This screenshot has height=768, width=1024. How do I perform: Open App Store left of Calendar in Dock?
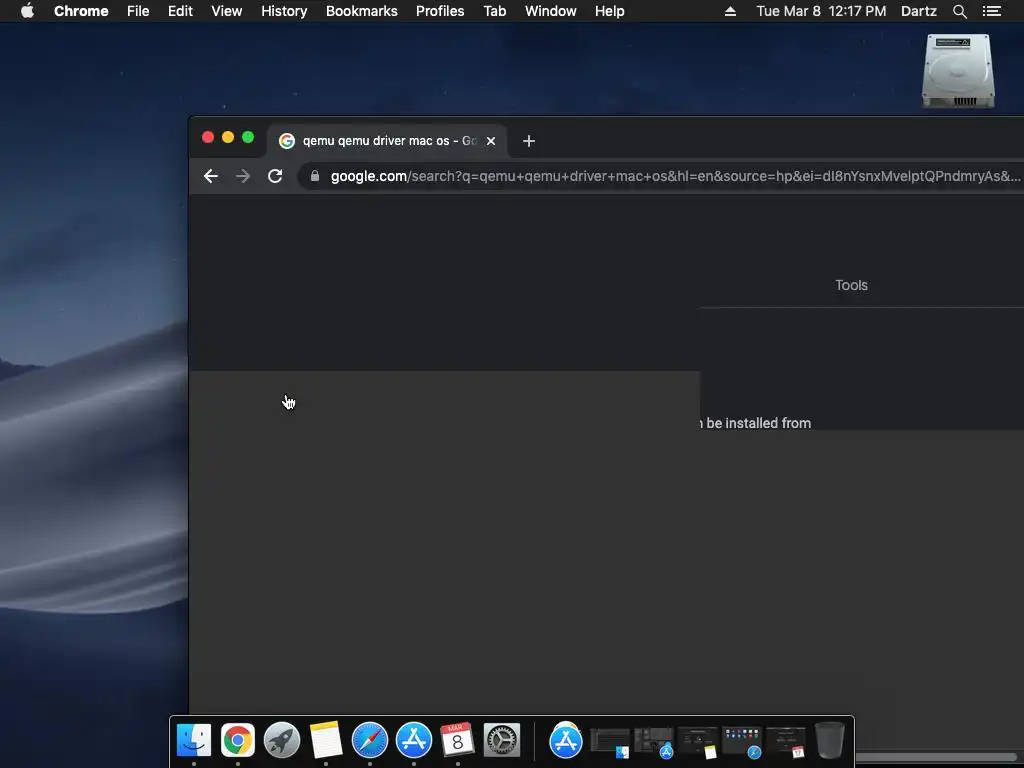click(414, 740)
